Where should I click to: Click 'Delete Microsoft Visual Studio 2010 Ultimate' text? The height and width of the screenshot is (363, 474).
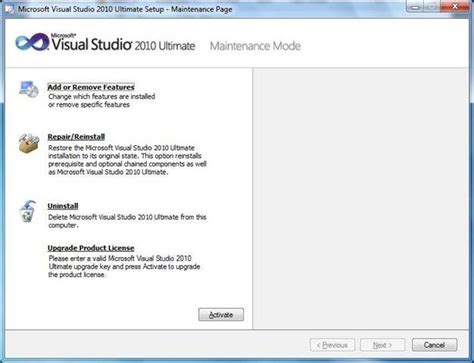pos(127,221)
